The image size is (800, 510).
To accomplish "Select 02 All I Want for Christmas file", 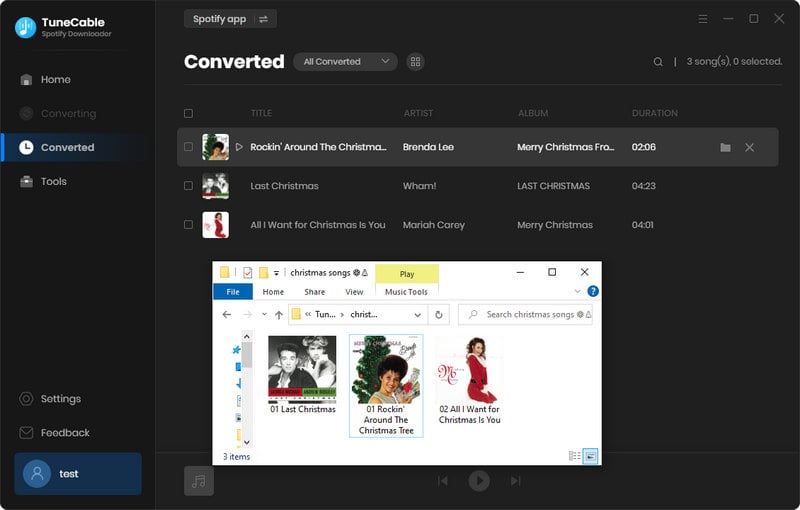I will pyautogui.click(x=469, y=380).
